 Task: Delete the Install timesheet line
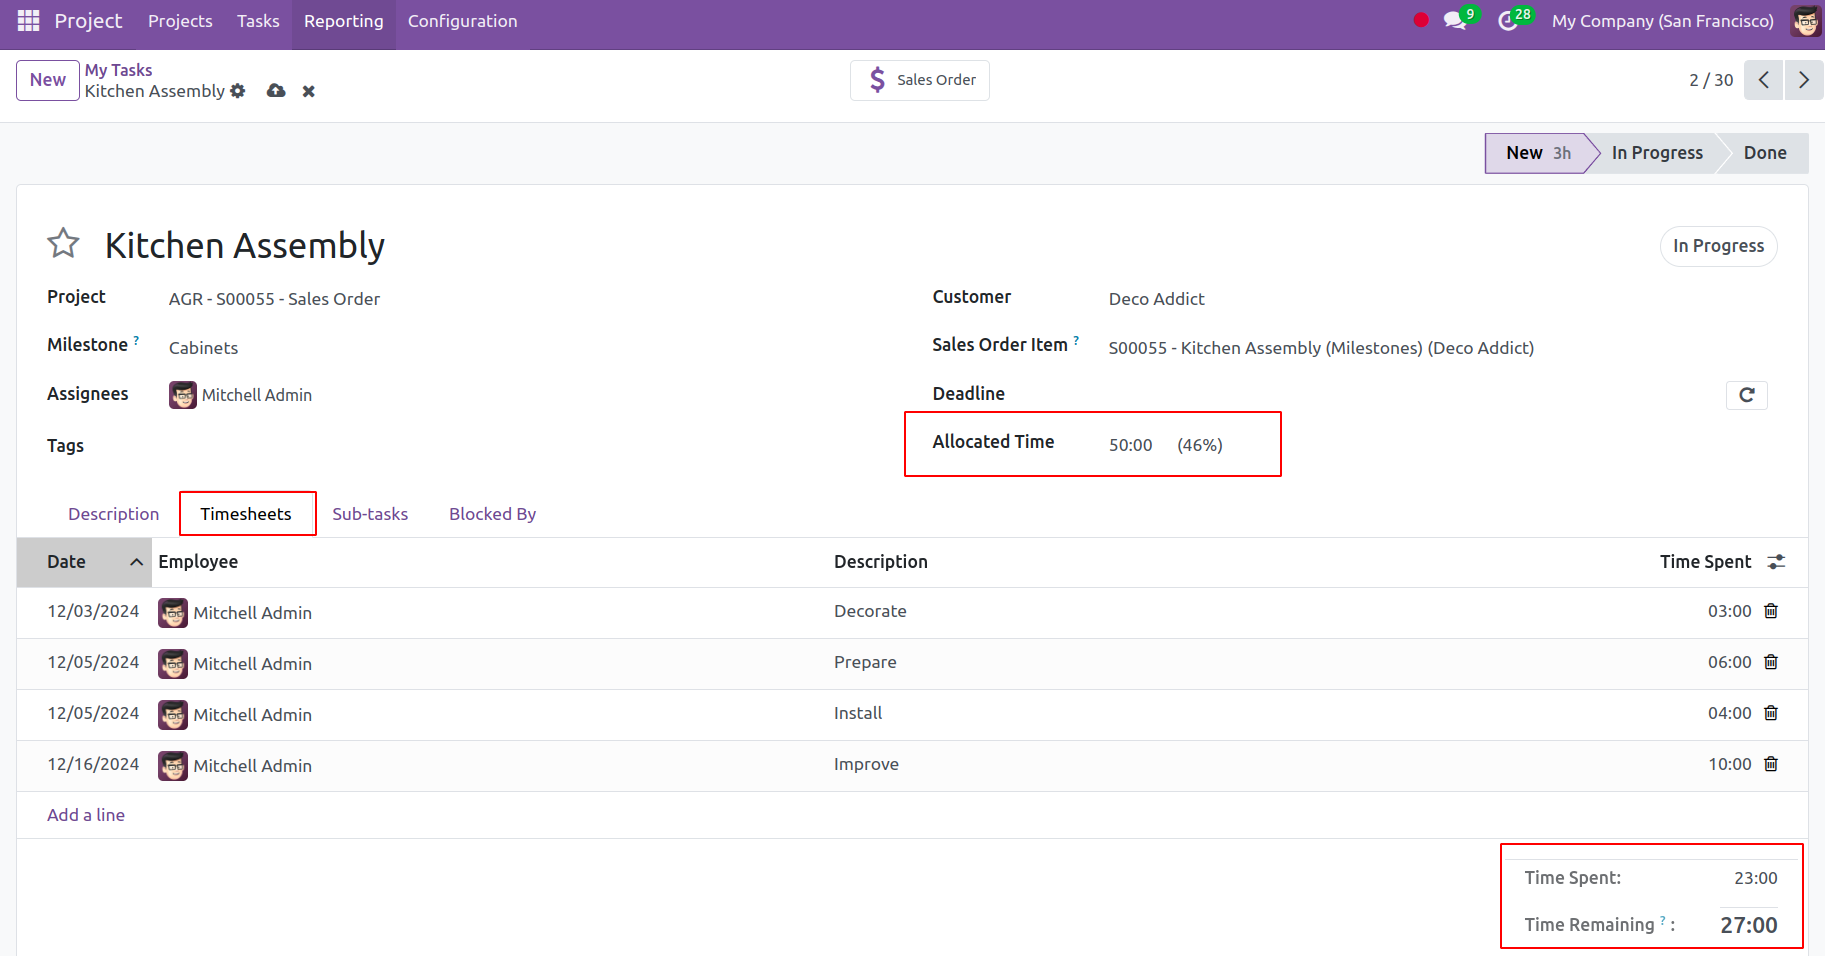[1771, 713]
